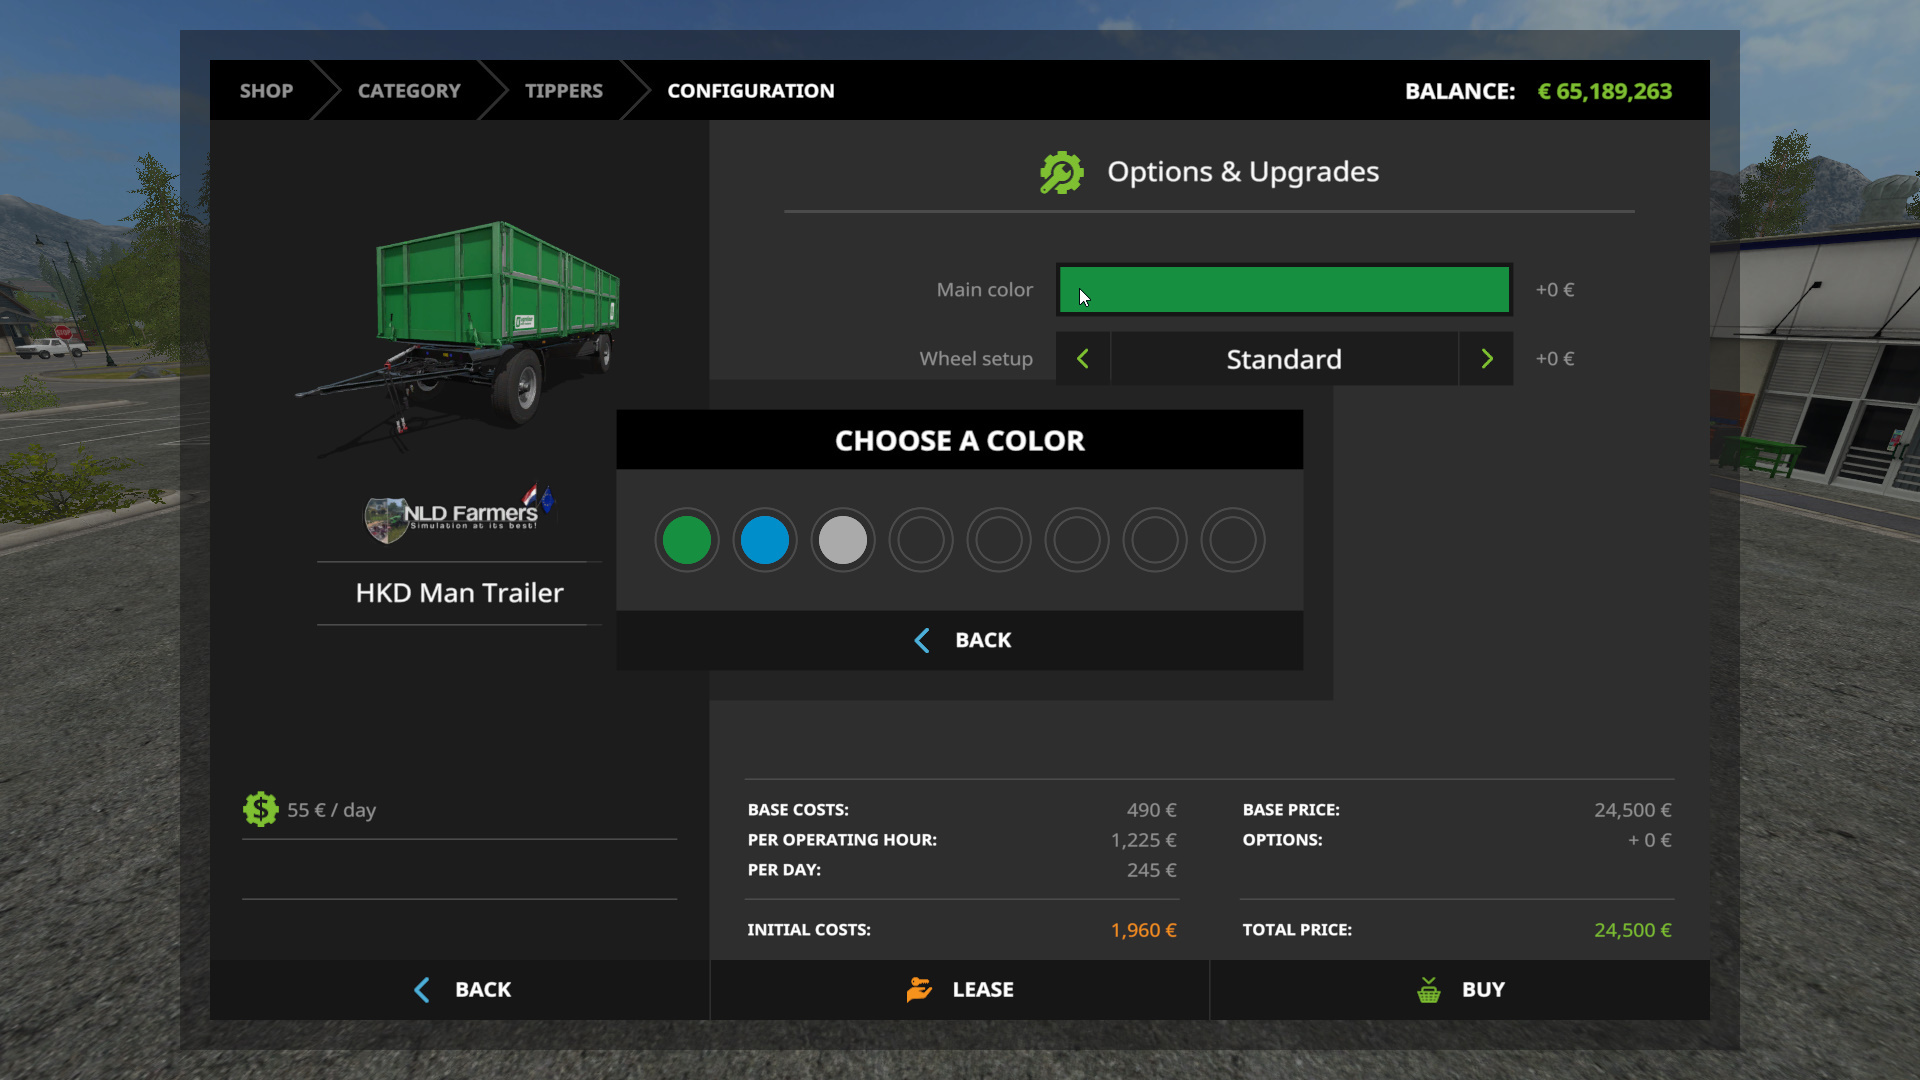
Task: Select the last empty color slot
Action: pos(1232,540)
